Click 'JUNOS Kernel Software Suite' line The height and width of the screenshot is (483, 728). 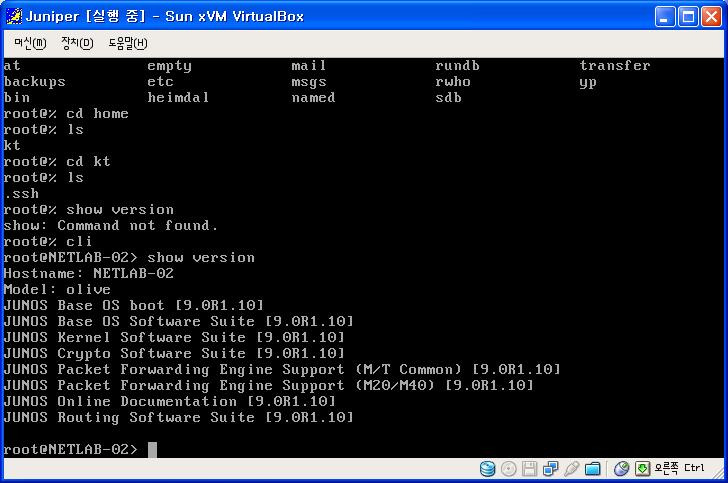[174, 337]
